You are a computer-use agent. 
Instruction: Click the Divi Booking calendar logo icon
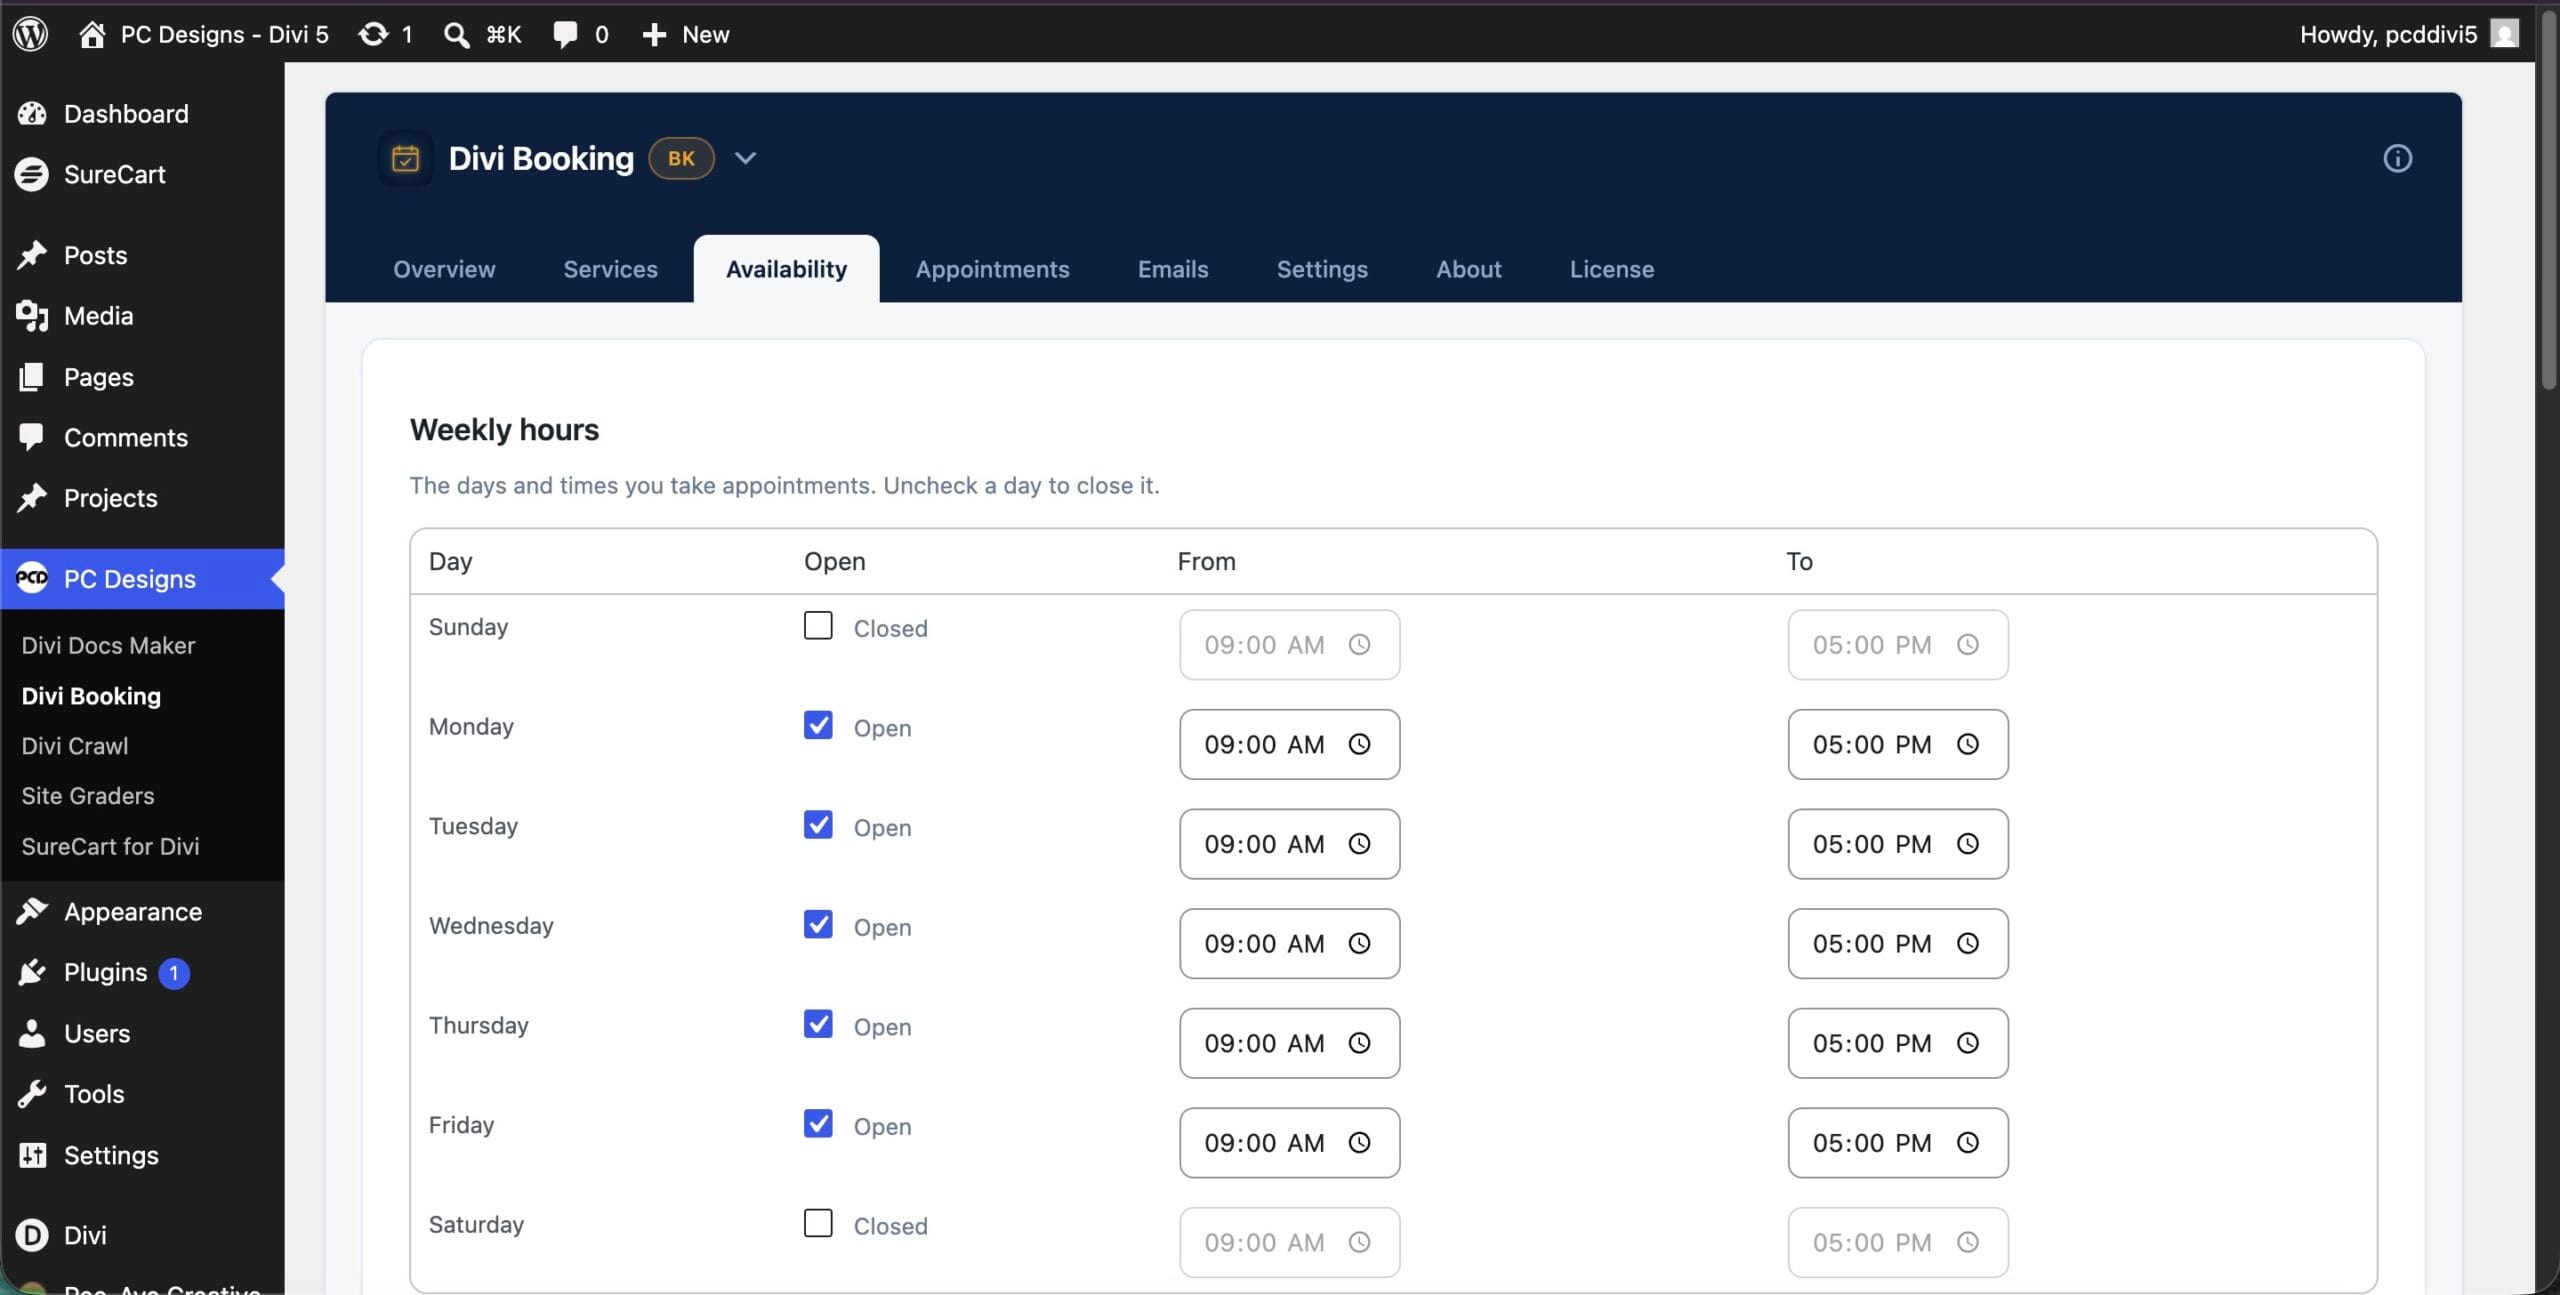click(405, 158)
